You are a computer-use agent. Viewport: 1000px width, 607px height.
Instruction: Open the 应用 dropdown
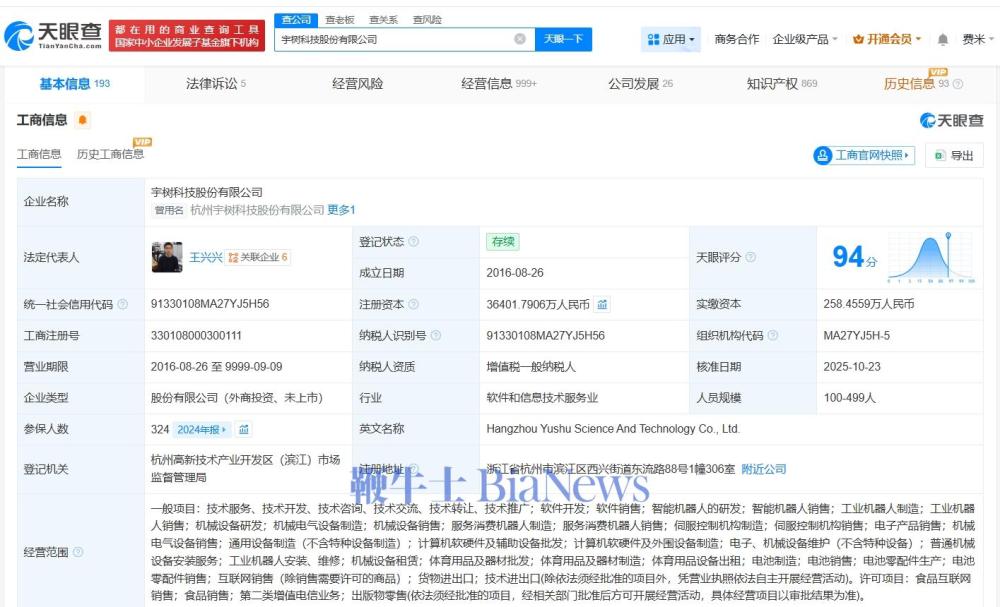(x=671, y=40)
